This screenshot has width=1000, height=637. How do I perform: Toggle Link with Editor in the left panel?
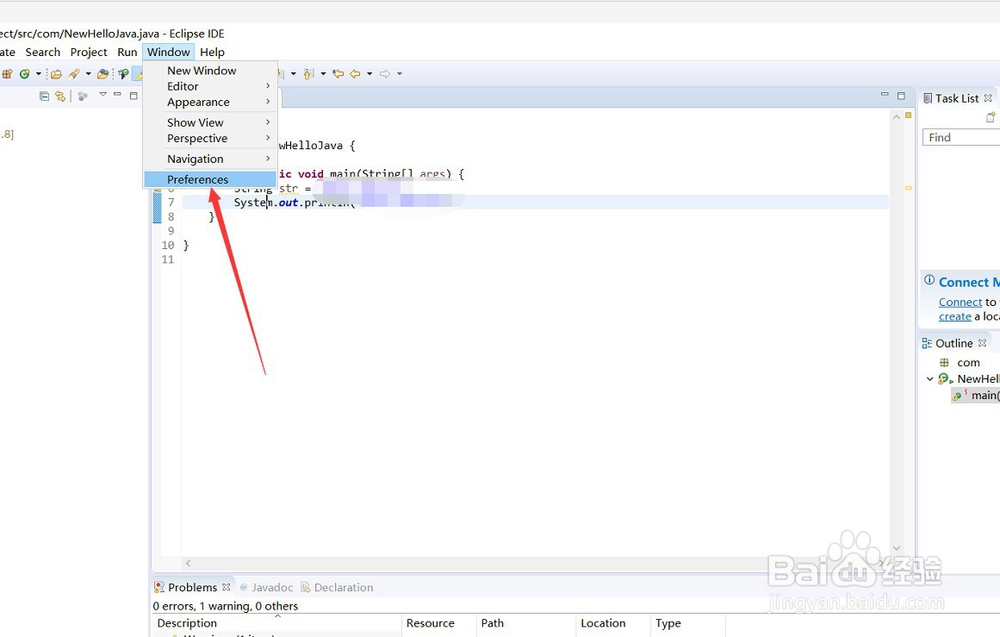tap(61, 96)
